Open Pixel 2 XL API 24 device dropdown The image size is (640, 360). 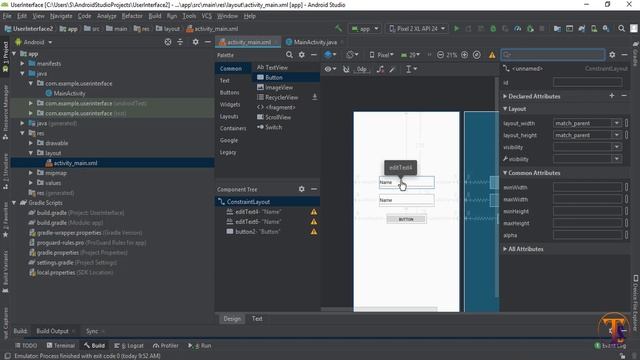point(417,29)
